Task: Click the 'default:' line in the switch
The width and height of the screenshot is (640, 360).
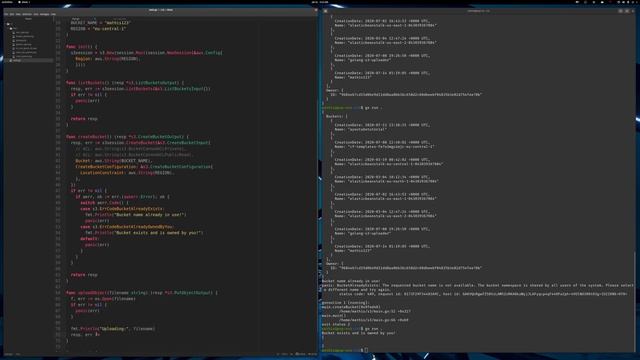Action: click(89, 239)
